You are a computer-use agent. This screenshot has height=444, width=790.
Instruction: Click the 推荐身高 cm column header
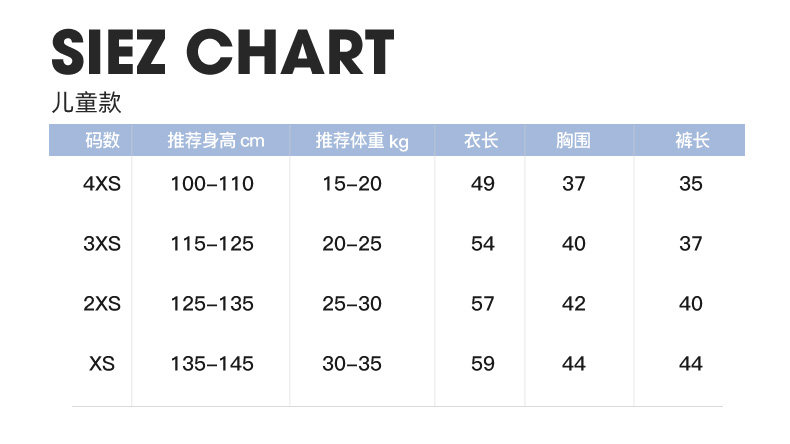tap(216, 140)
